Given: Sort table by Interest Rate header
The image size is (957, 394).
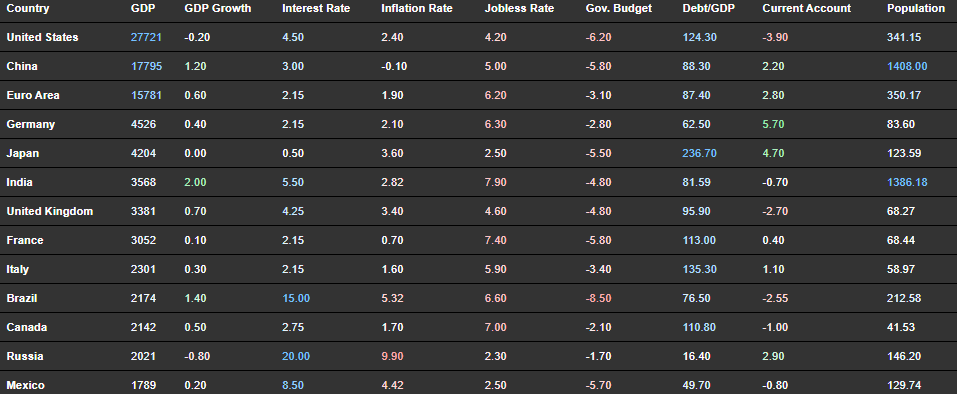Looking at the screenshot, I should tap(316, 9).
